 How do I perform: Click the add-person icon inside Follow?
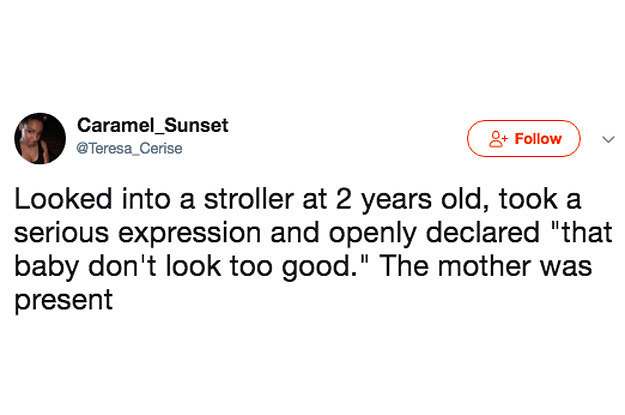(498, 139)
